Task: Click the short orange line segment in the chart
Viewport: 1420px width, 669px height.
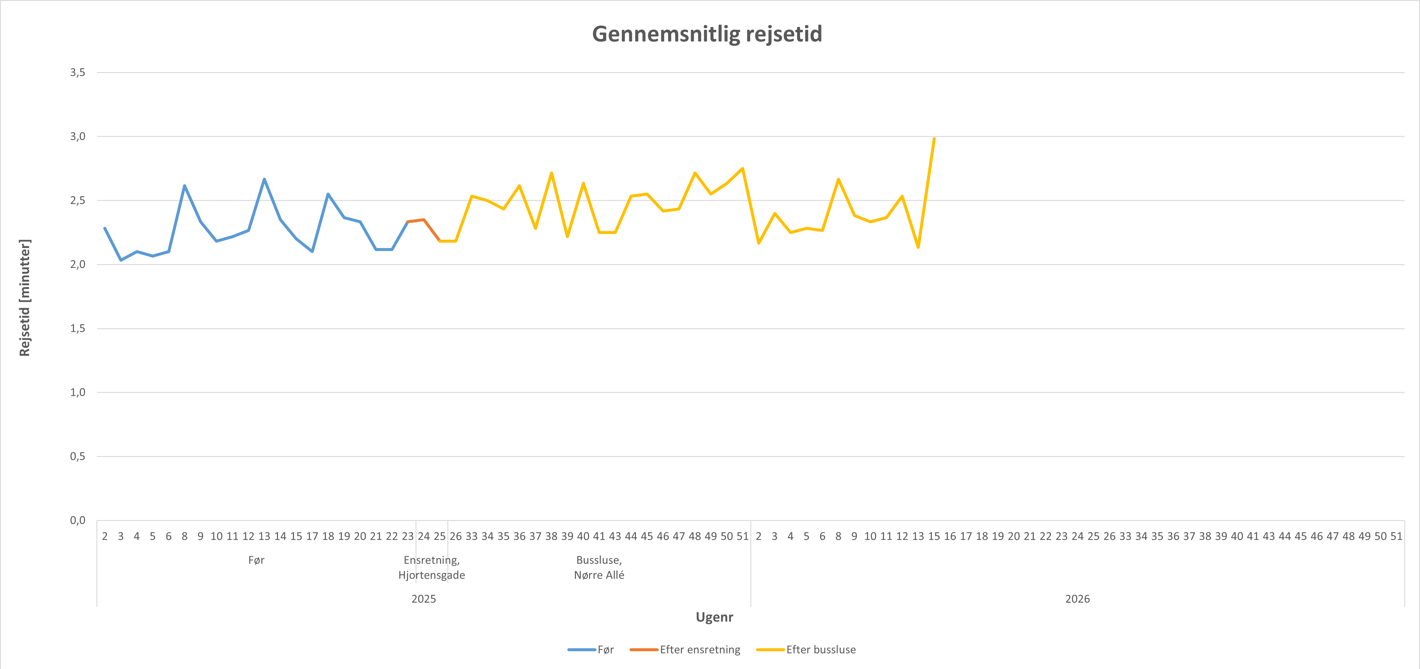Action: pos(416,220)
